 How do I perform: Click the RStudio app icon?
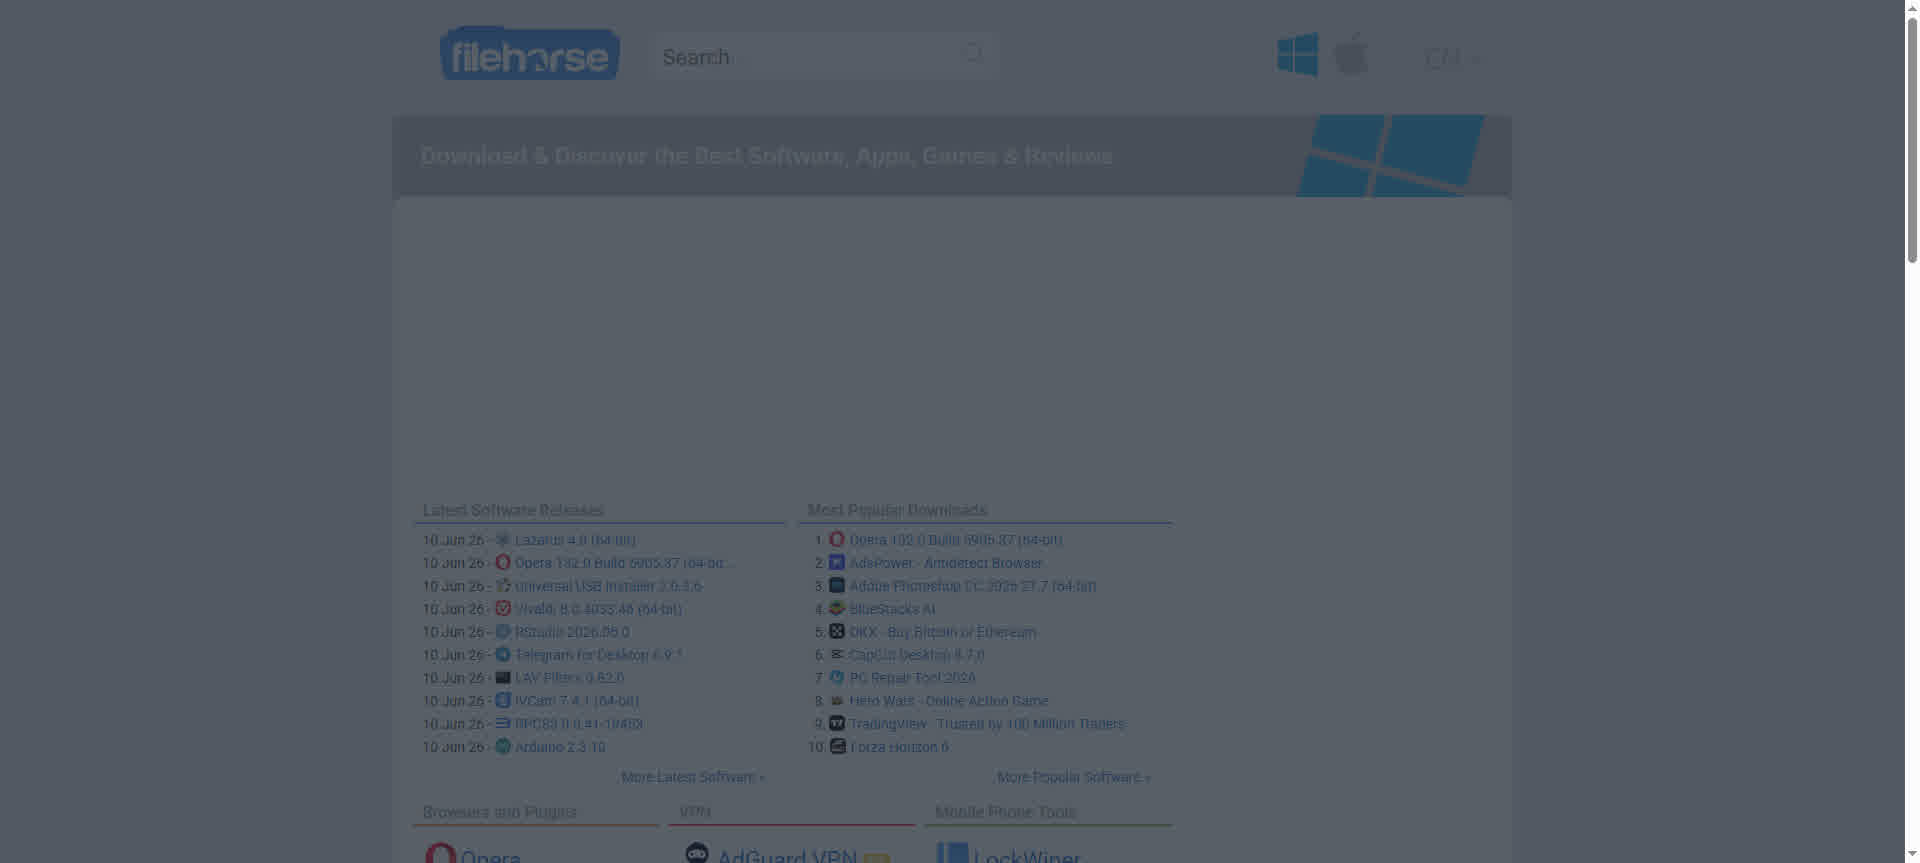[x=503, y=632]
